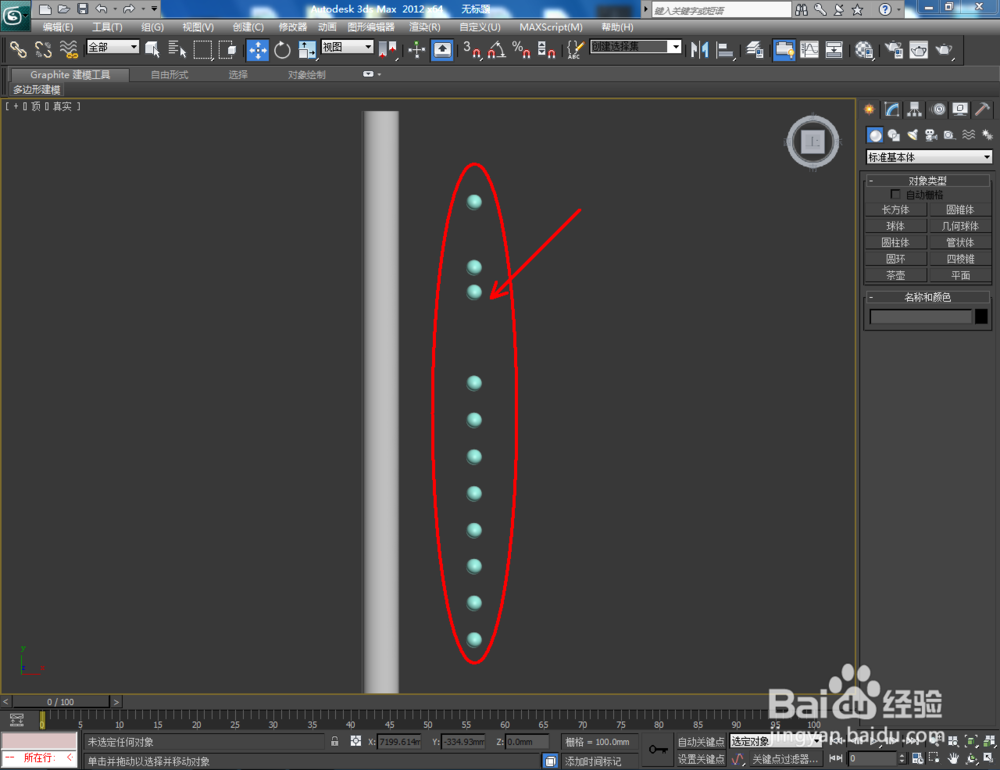Viewport: 1000px width, 770px height.
Task: Activate the Select and Move tool
Action: tap(258, 50)
